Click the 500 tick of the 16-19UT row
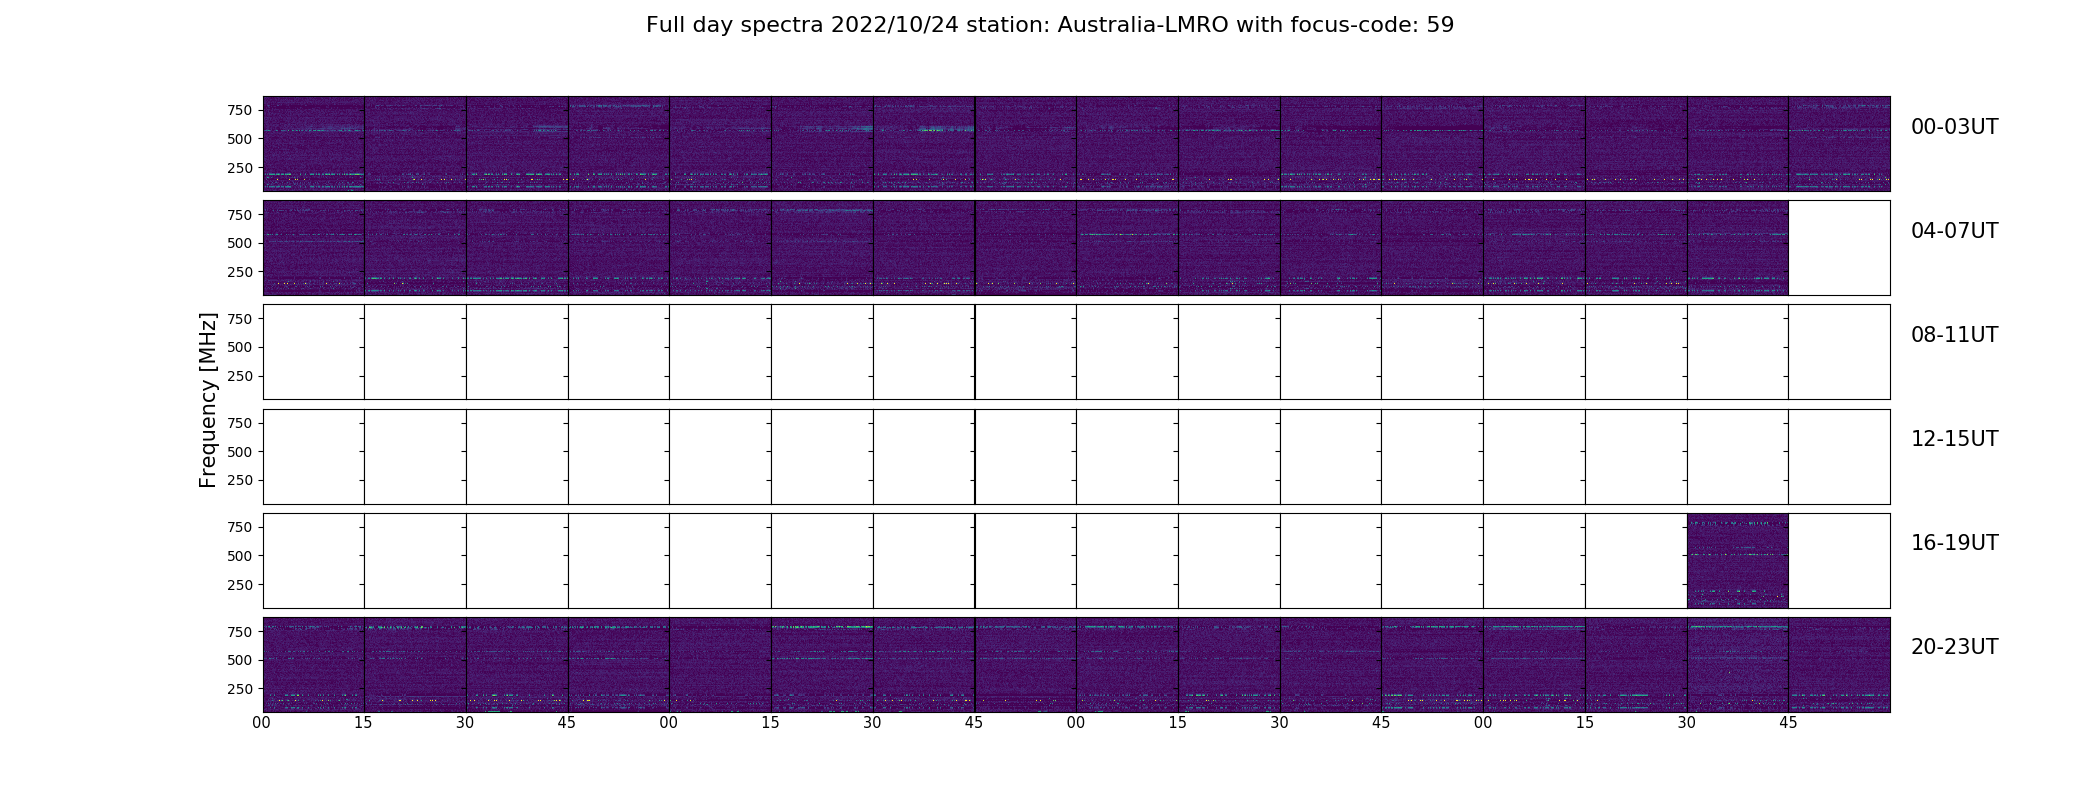 [239, 556]
